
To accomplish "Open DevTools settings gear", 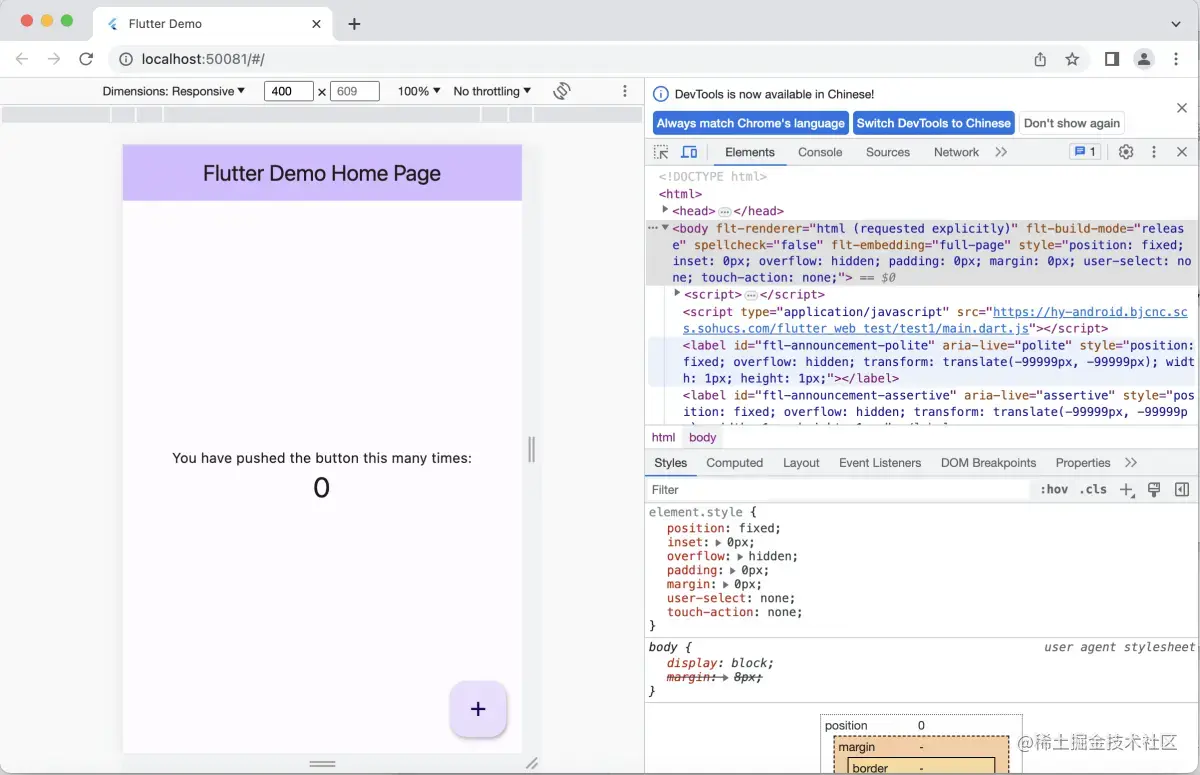I will (1126, 152).
